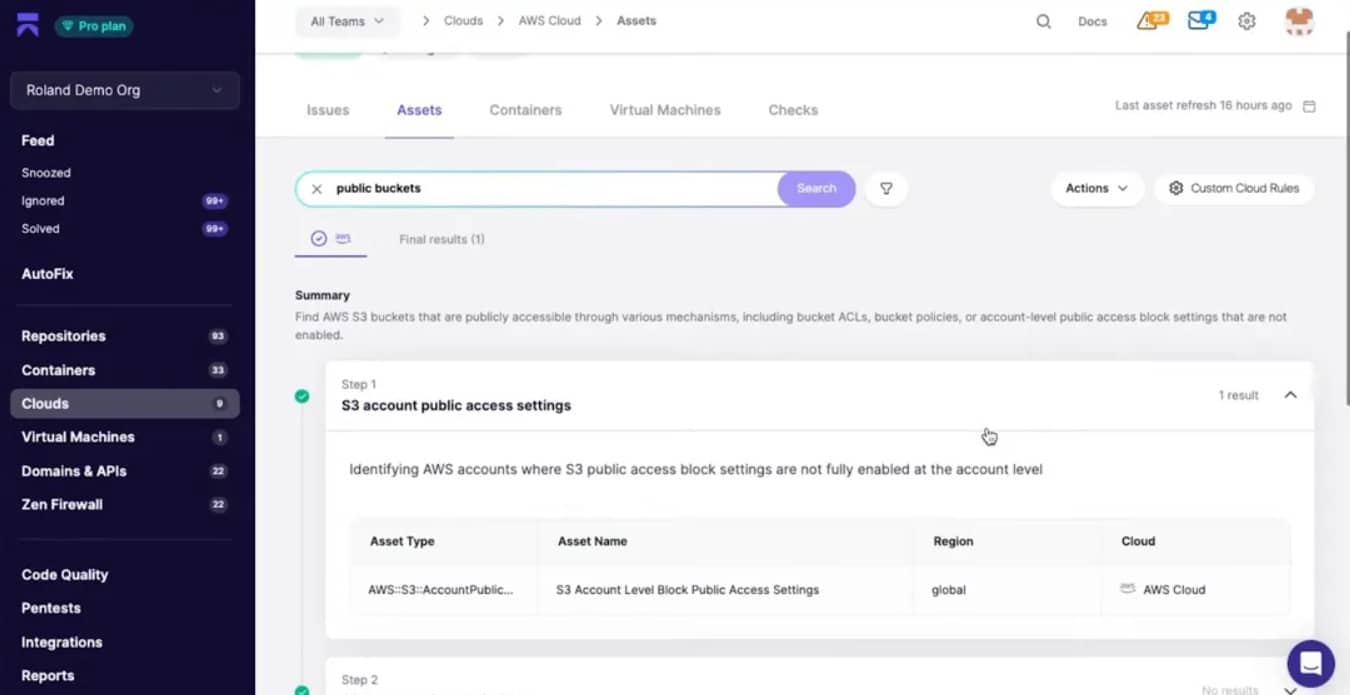Viewport: 1350px width, 695px height.
Task: Select the Final results (1) tab
Action: coord(442,239)
